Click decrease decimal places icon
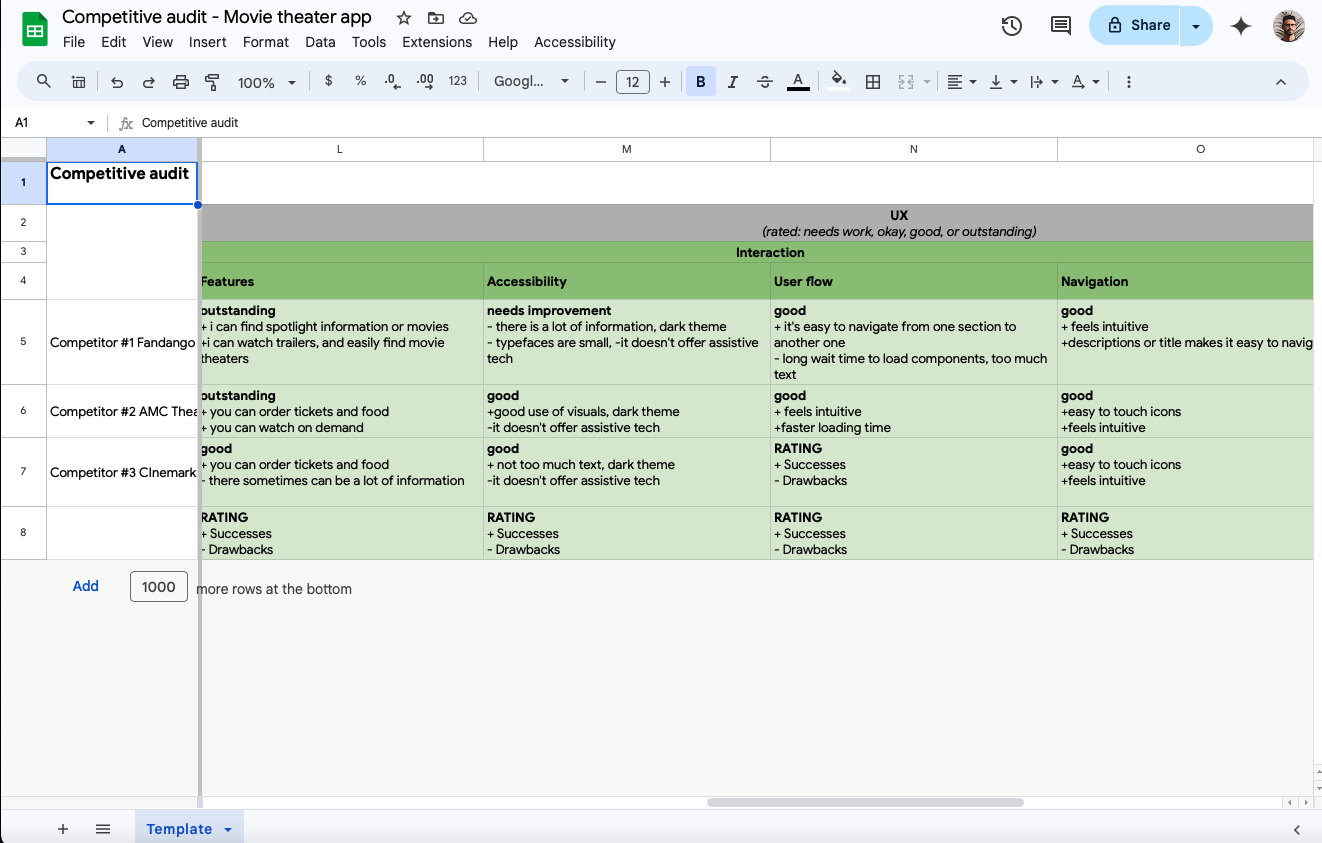The height and width of the screenshot is (843, 1322). (393, 82)
